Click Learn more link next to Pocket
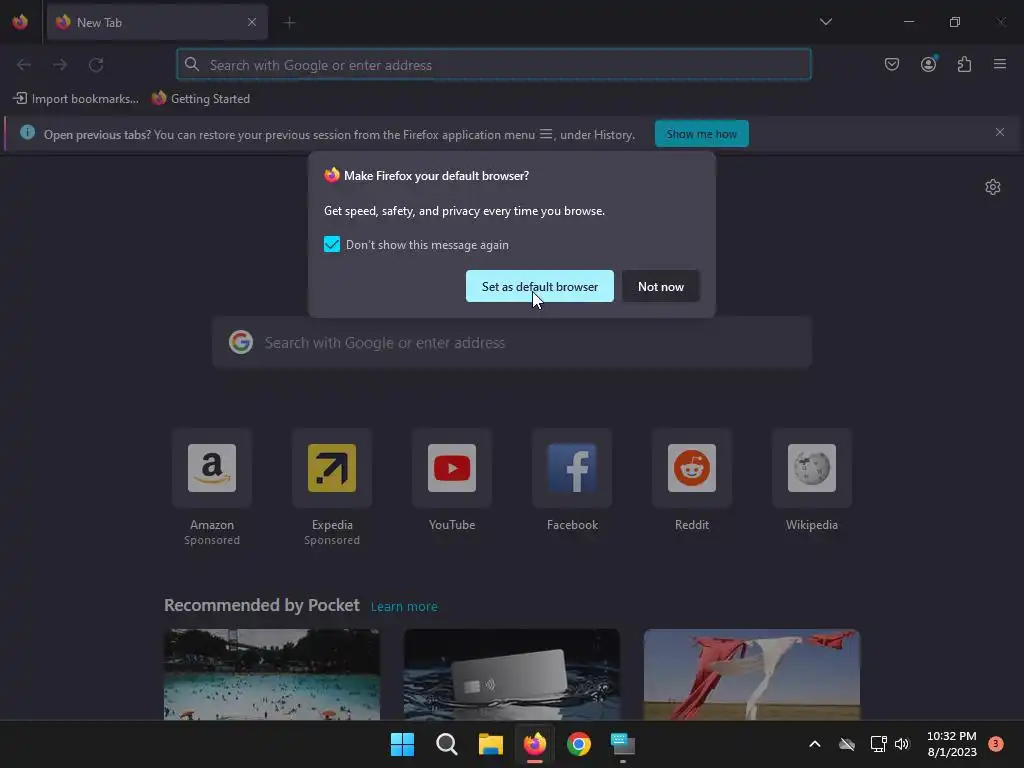The height and width of the screenshot is (768, 1024). [x=404, y=607]
